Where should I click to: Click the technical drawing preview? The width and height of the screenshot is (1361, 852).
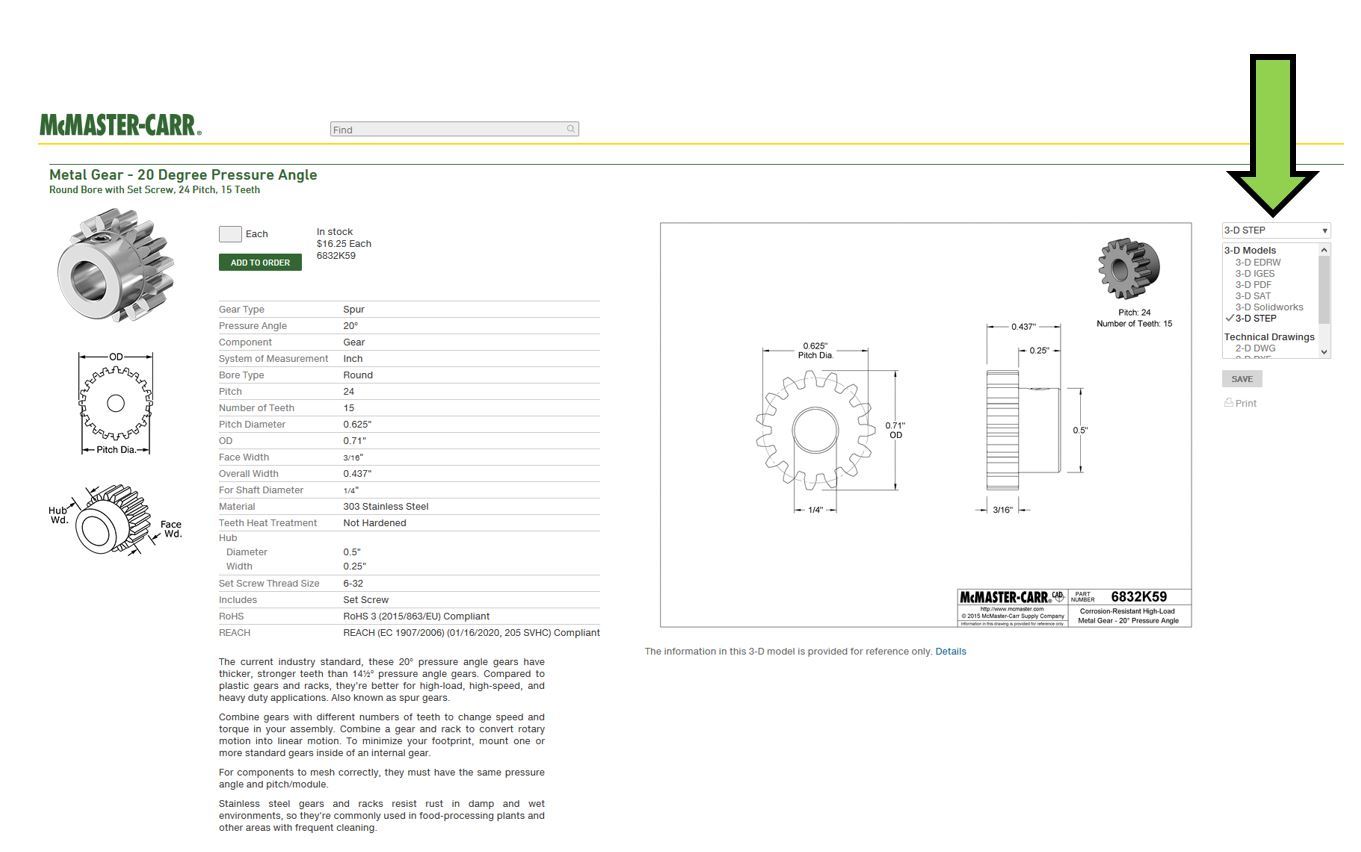pos(926,425)
